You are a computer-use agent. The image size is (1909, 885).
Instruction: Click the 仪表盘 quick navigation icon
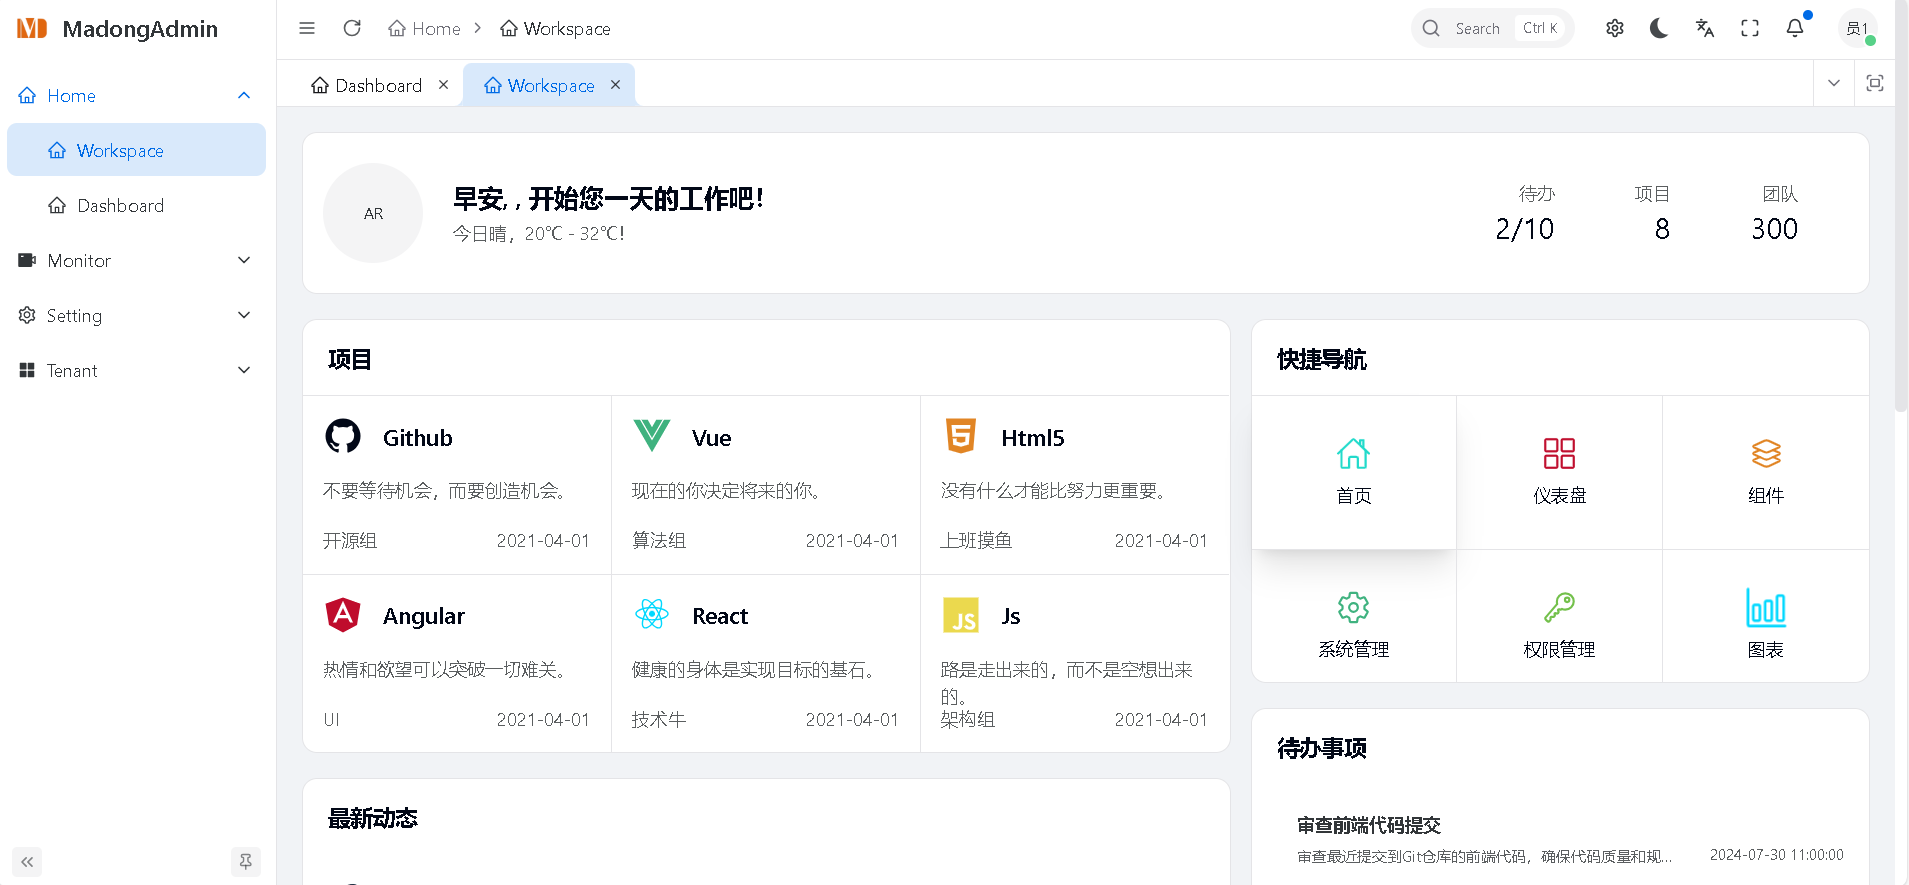(1558, 471)
